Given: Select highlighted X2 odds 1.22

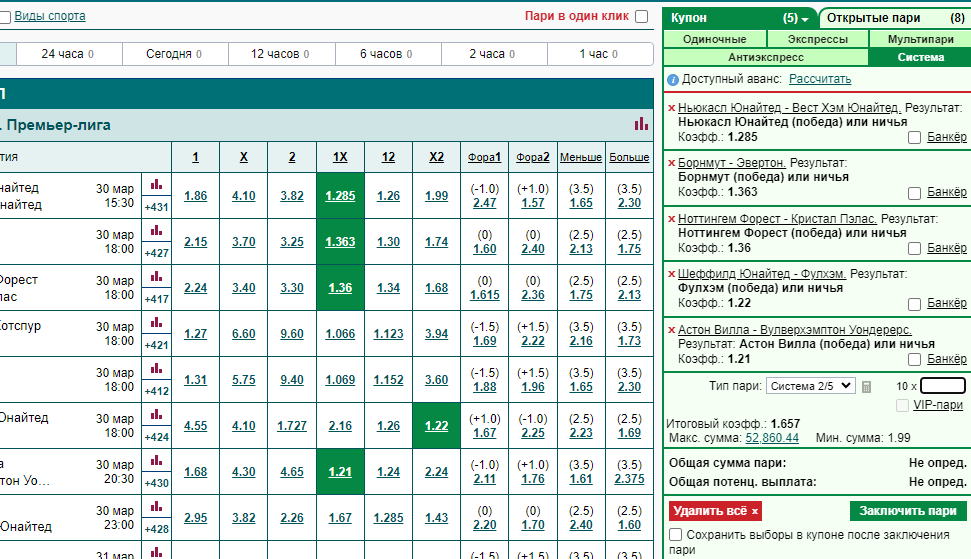Looking at the screenshot, I should tap(437, 426).
